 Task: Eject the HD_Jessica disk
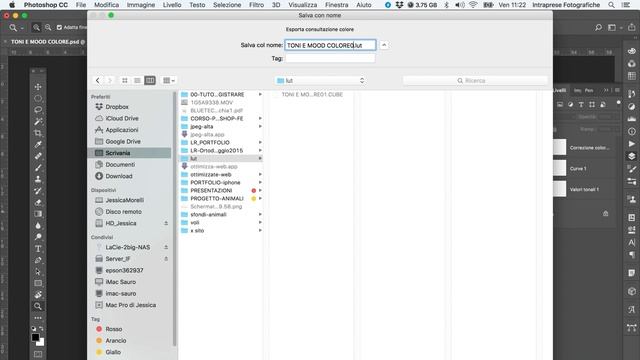tap(166, 223)
